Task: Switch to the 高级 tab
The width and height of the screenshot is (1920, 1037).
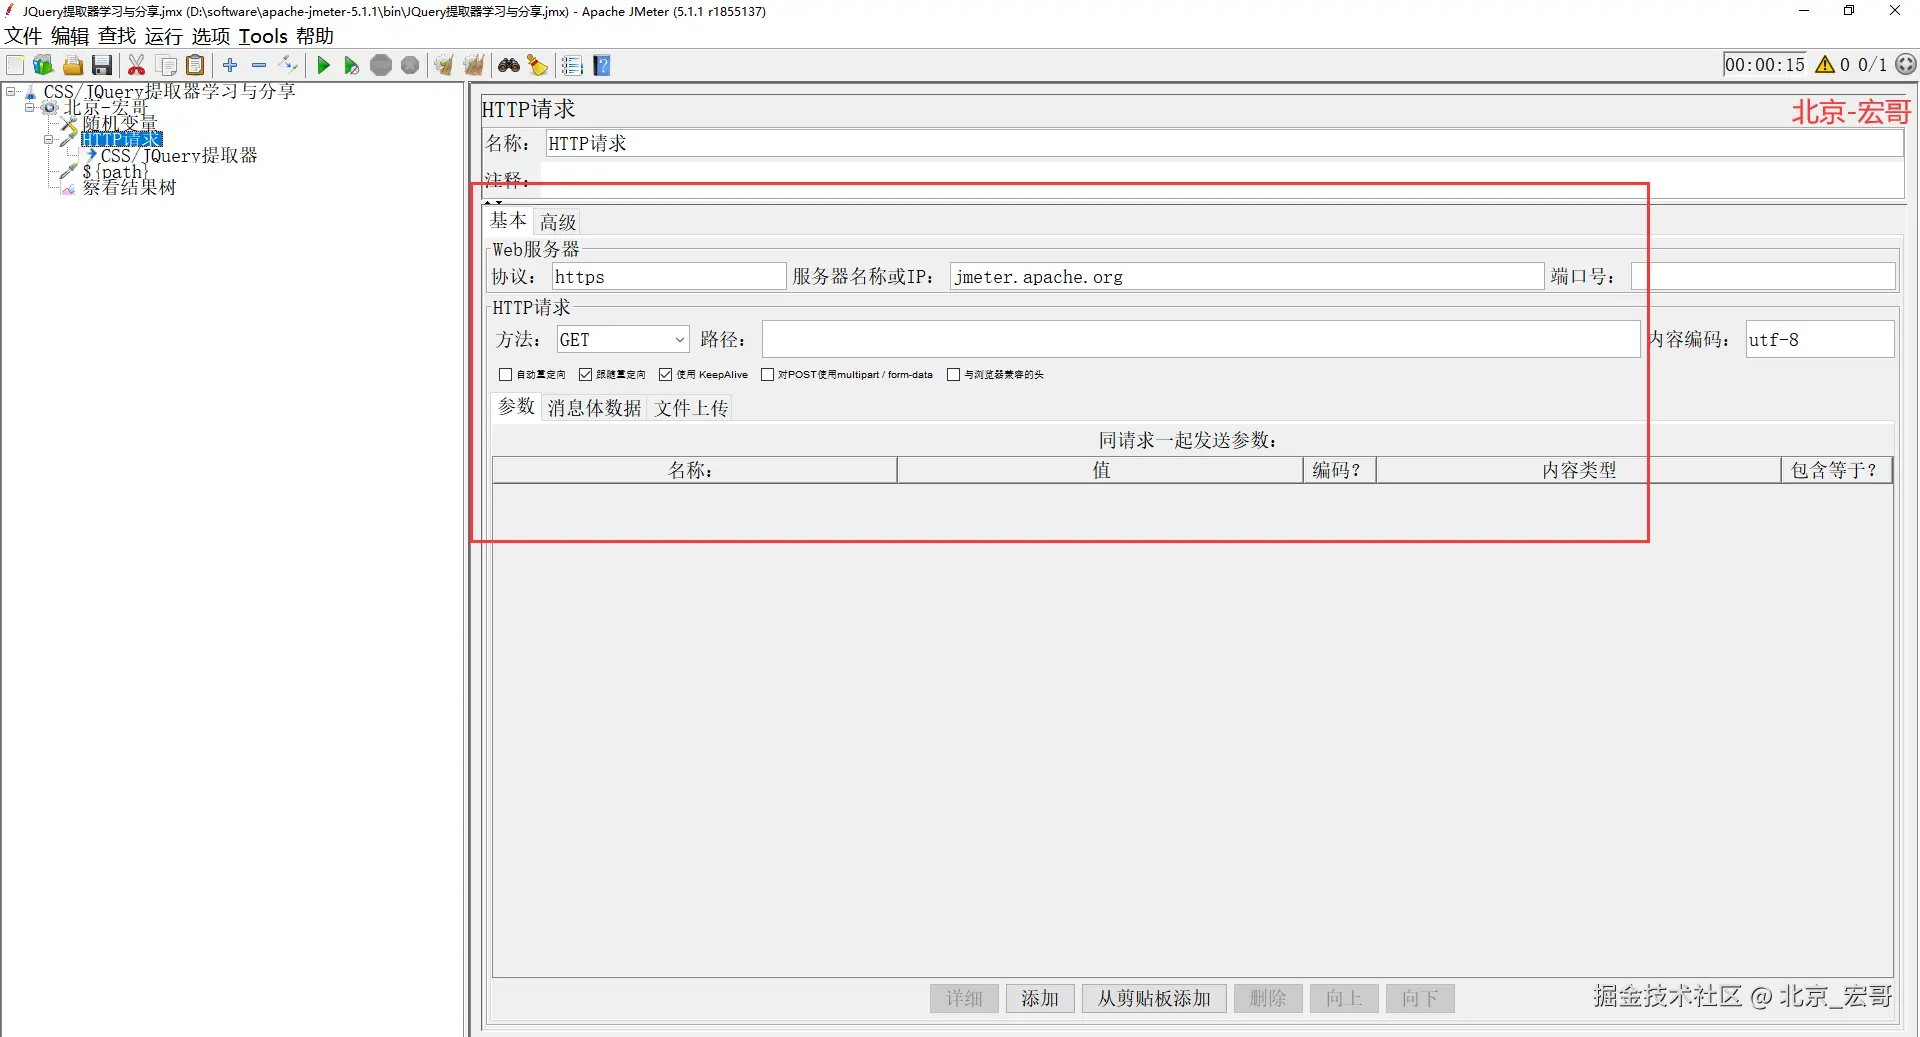Action: click(558, 222)
